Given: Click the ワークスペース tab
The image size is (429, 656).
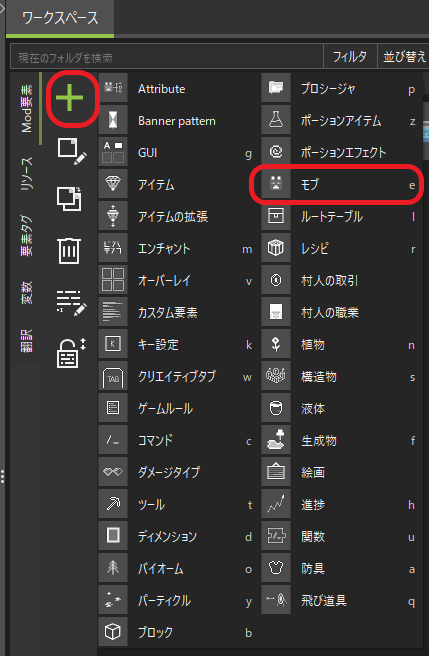Looking at the screenshot, I should click(60, 19).
